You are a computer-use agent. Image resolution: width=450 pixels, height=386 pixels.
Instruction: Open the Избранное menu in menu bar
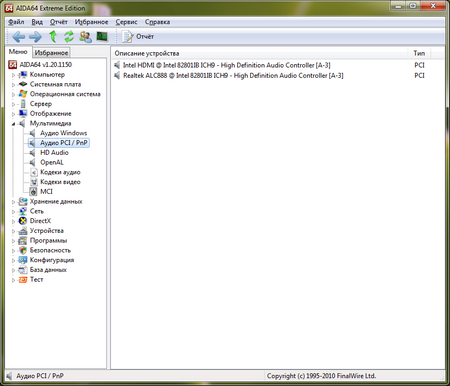point(91,22)
